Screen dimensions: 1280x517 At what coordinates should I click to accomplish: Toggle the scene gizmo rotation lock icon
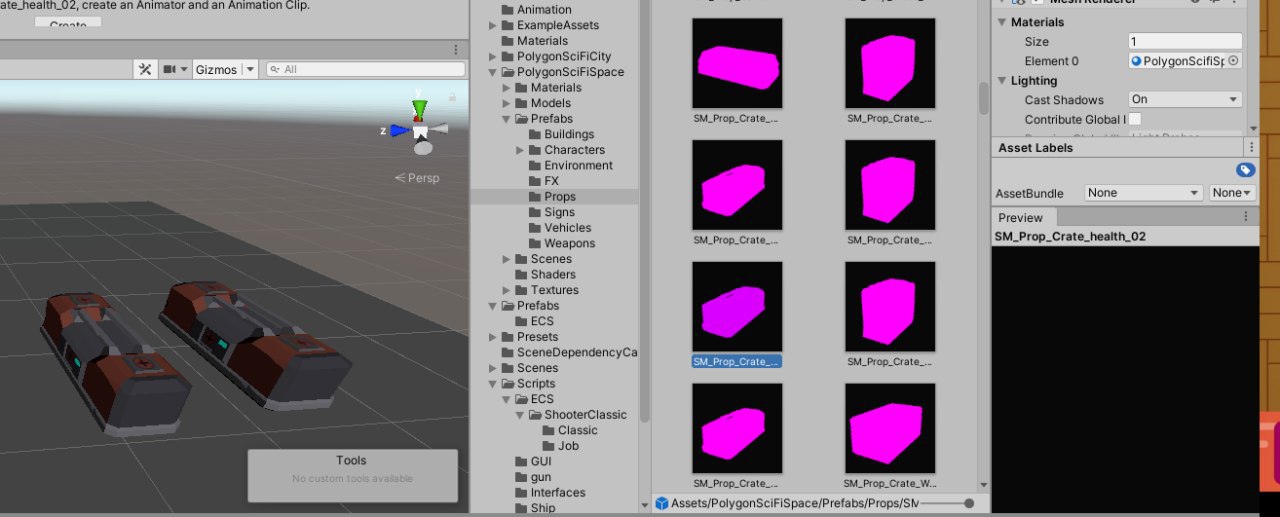click(452, 97)
